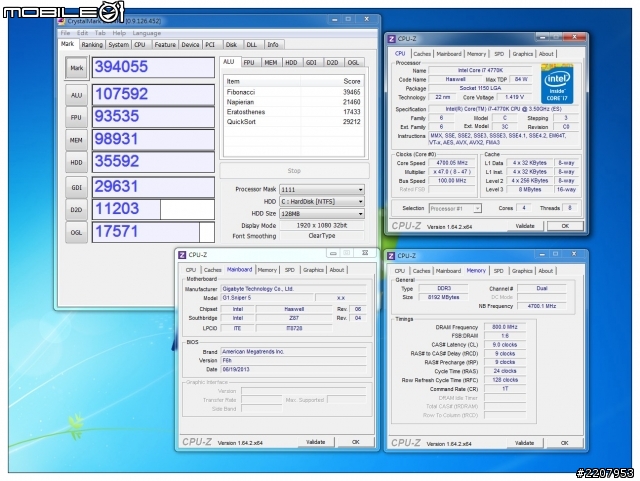Screen dimensions: 640x481
Task: Open the Disk tab in CrystalMark
Action: (231, 45)
